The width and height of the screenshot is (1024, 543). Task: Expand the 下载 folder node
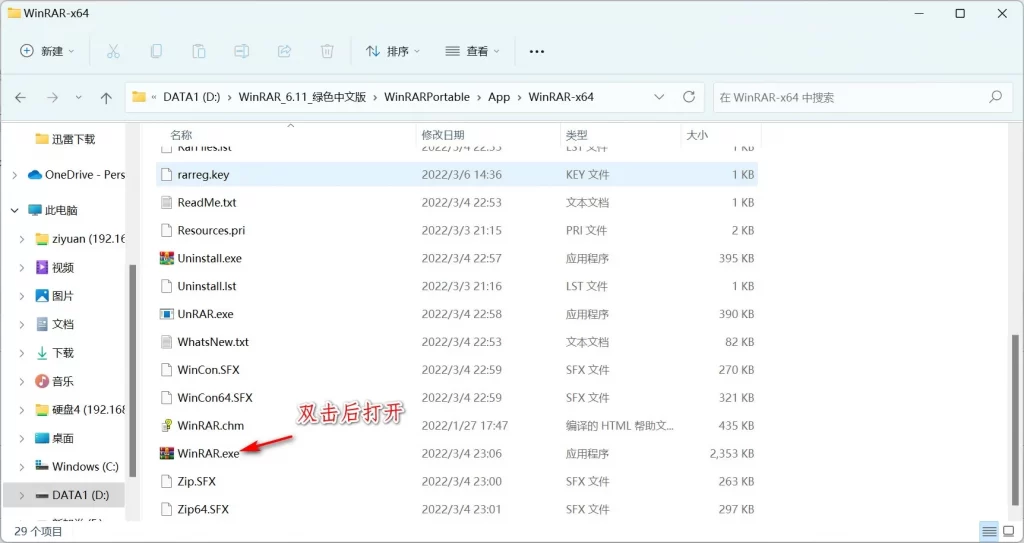tap(22, 353)
